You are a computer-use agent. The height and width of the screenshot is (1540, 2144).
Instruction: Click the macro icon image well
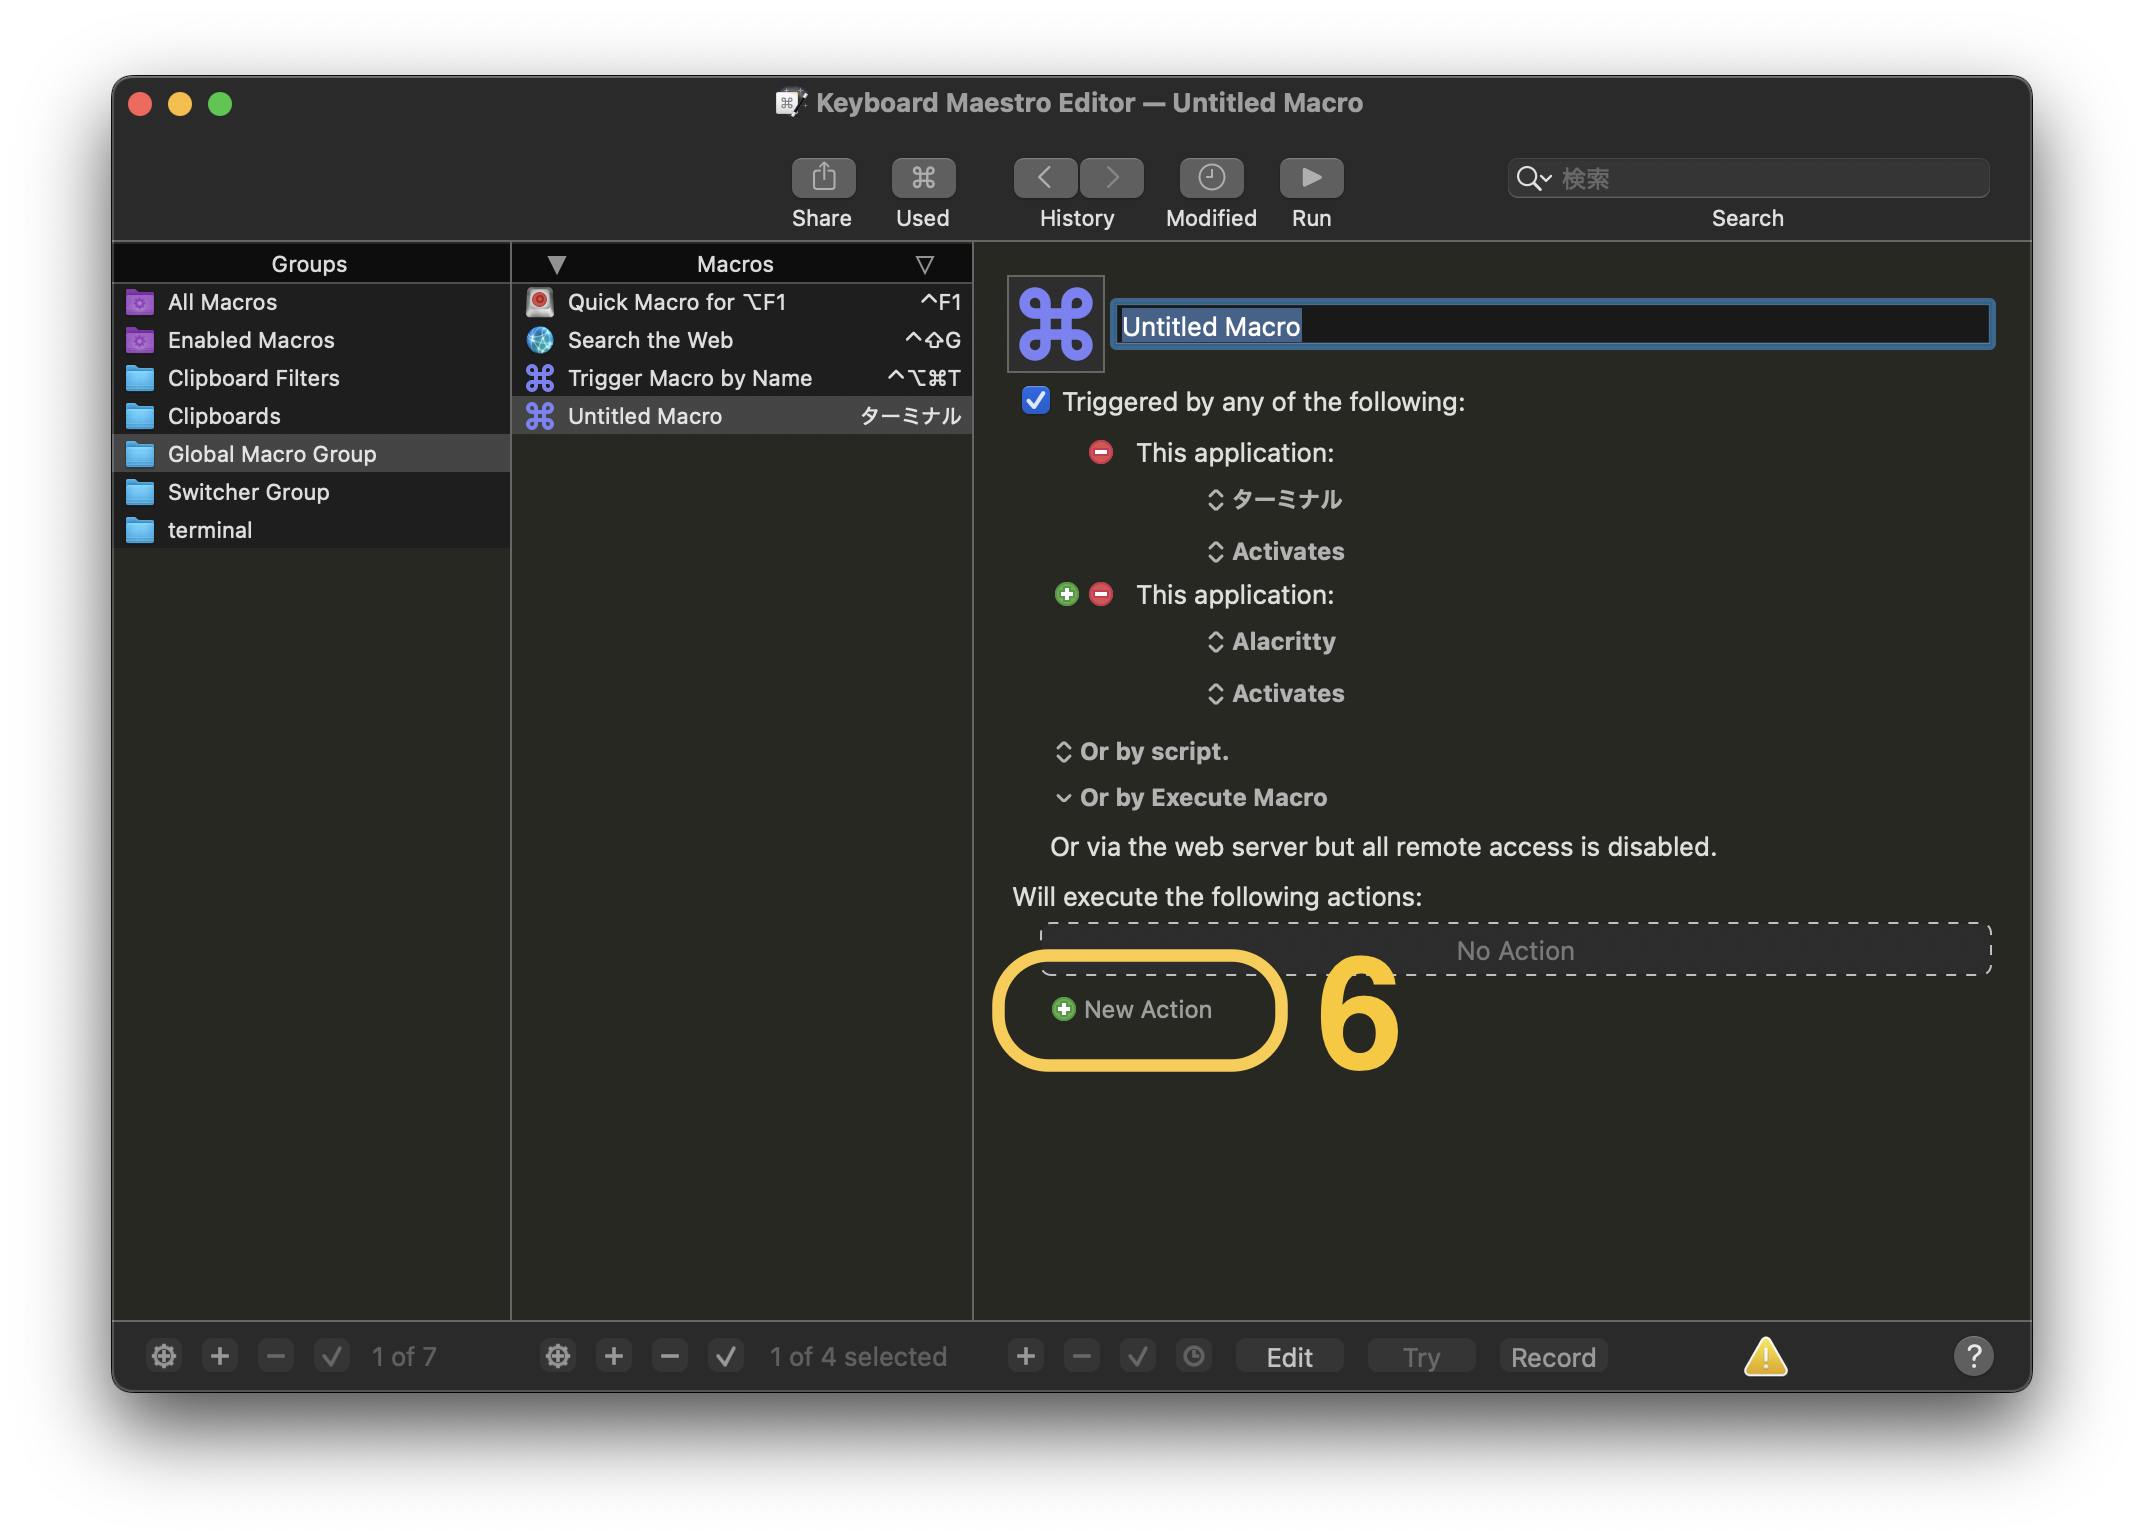click(1056, 324)
